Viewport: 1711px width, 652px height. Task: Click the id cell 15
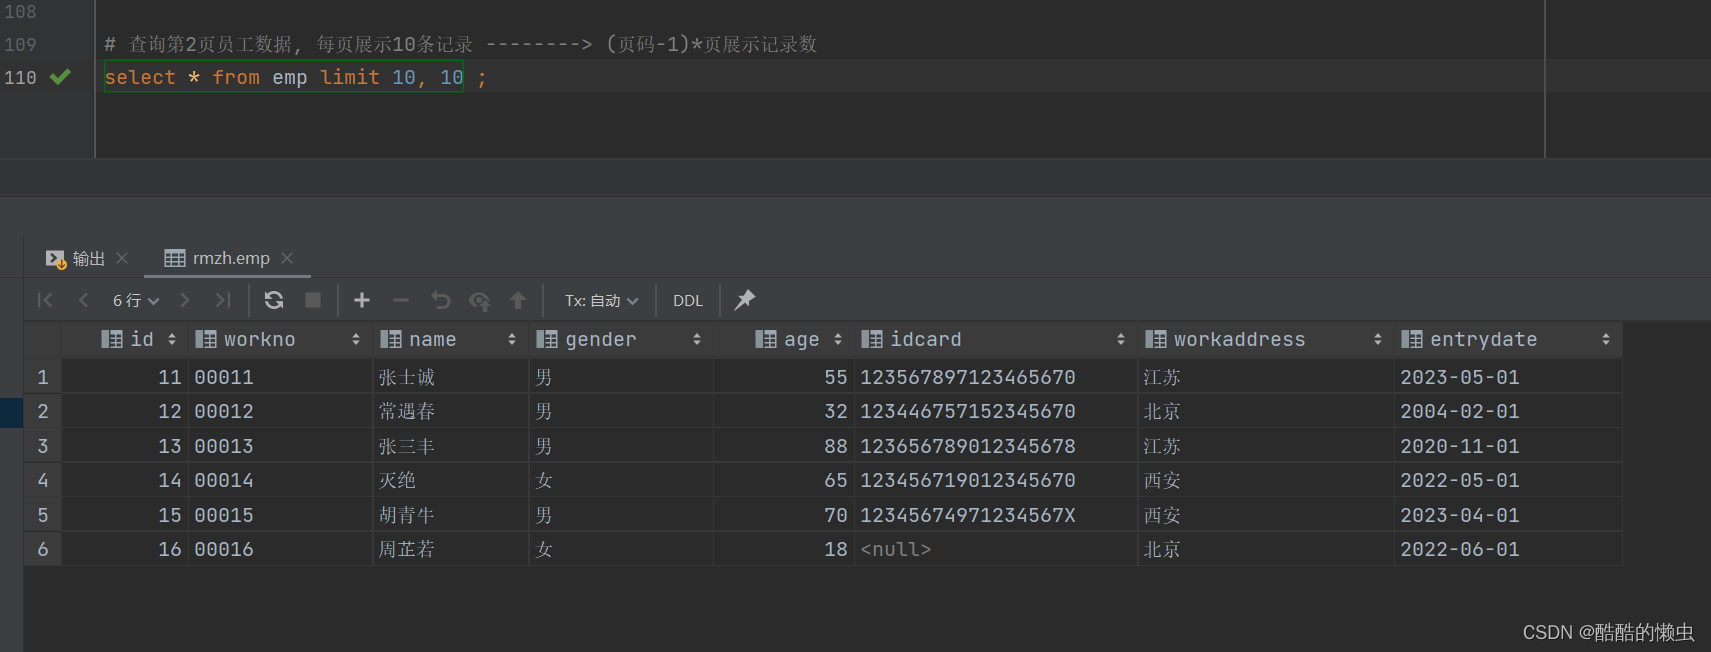click(125, 515)
